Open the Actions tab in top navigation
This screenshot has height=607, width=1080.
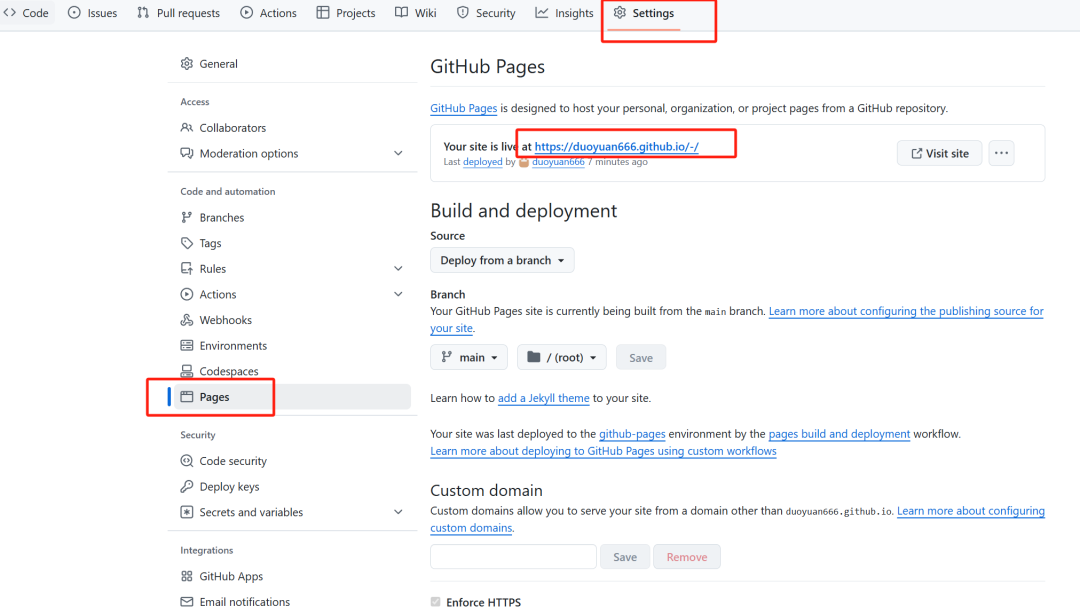click(268, 13)
